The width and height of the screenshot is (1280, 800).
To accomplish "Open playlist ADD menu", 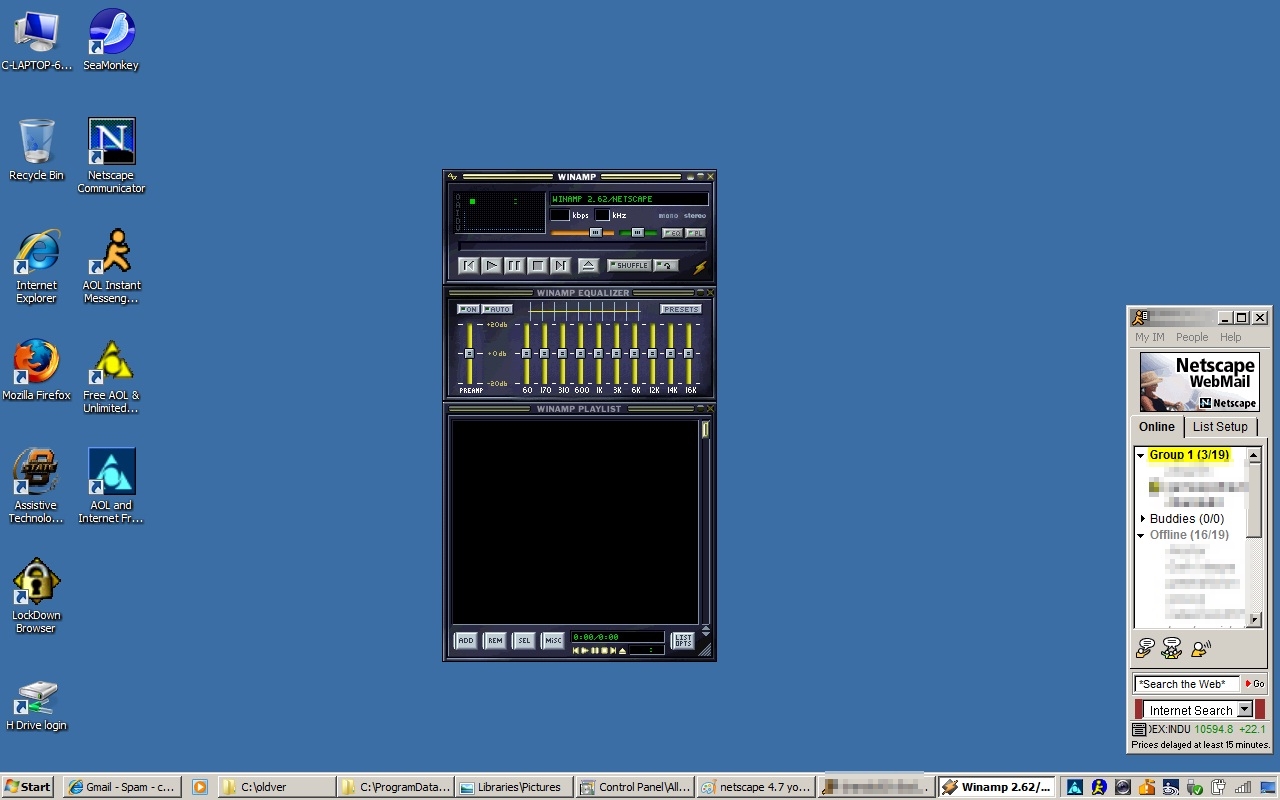I will pos(466,640).
